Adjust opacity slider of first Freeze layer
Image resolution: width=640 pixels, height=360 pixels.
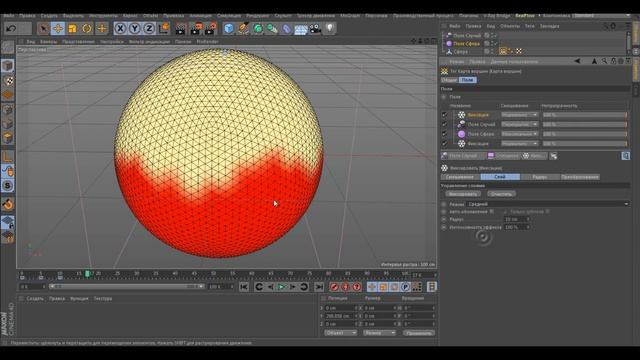[584, 115]
